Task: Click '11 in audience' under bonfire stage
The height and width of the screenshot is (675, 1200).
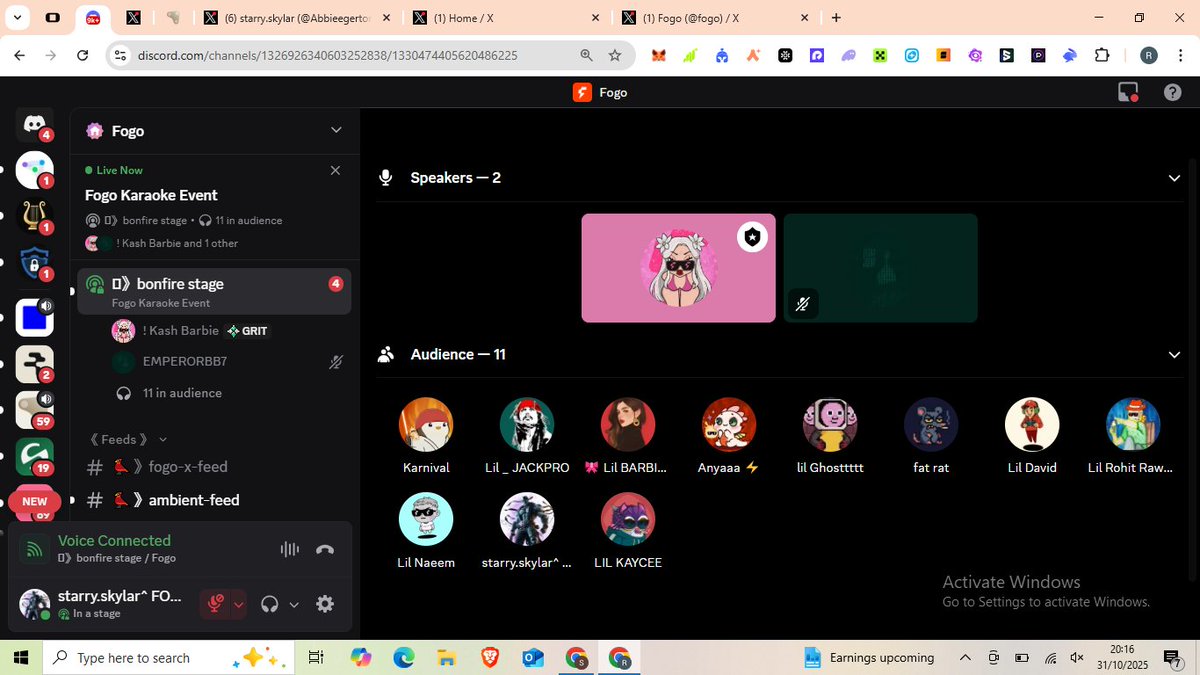Action: [x=182, y=393]
